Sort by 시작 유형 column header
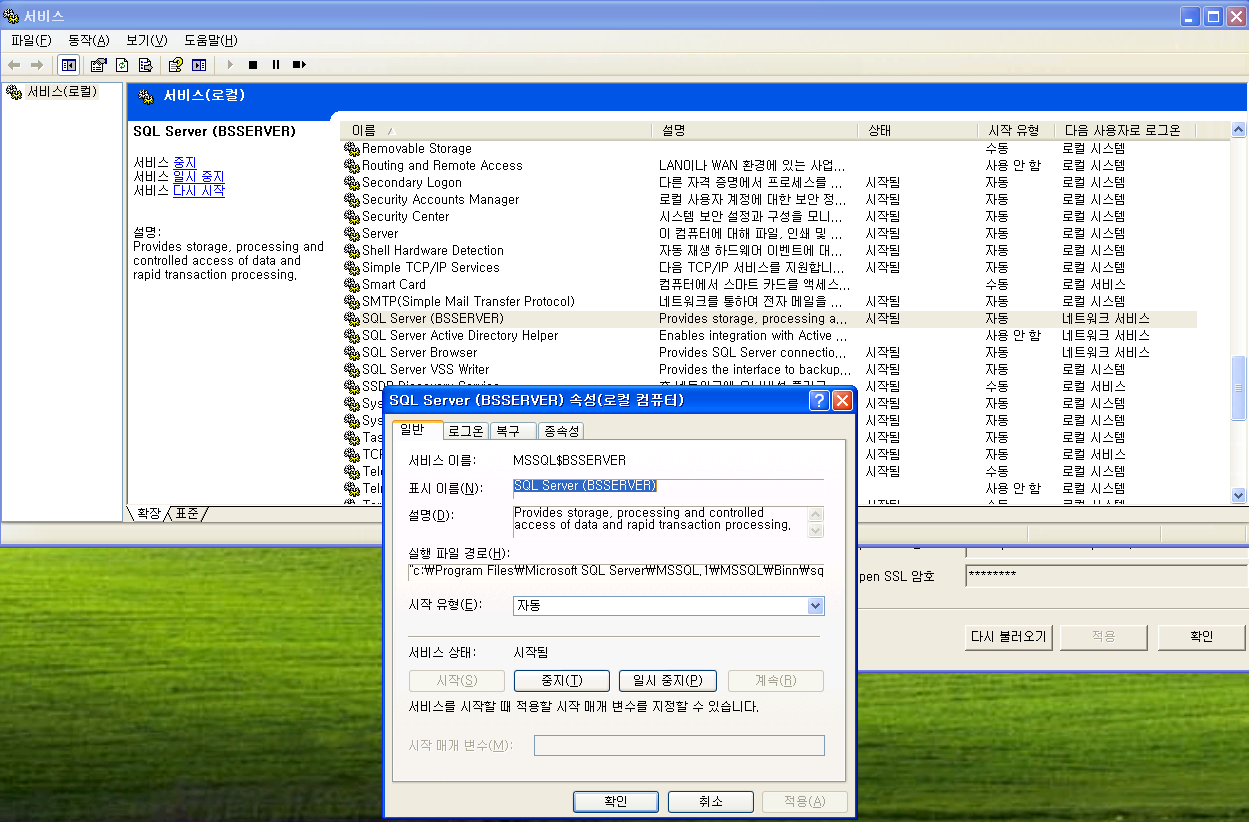The width and height of the screenshot is (1249, 822). [1015, 131]
